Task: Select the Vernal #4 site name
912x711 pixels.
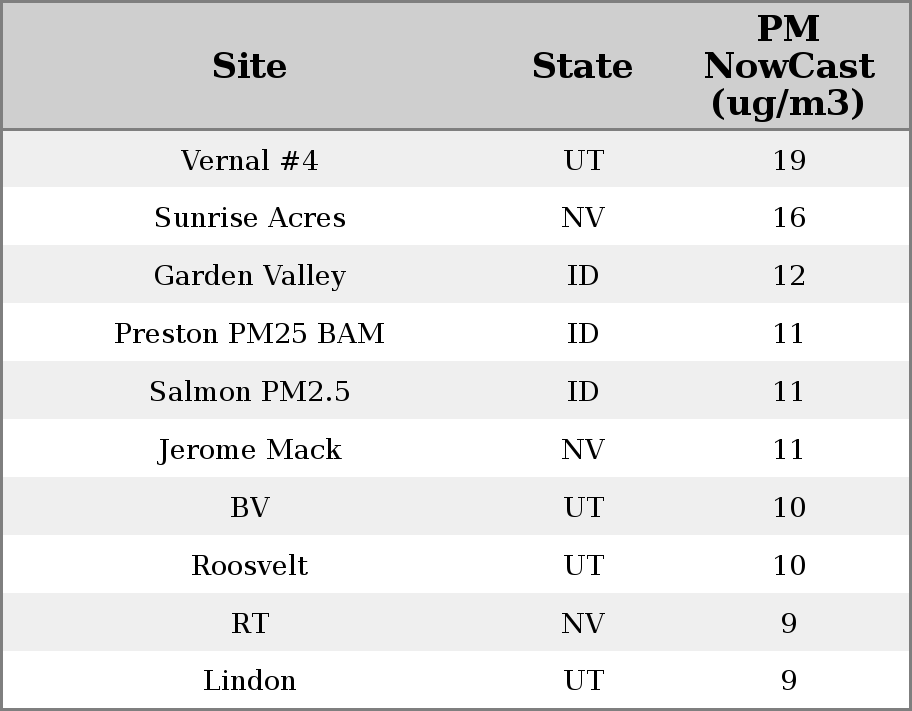Action: (x=250, y=160)
